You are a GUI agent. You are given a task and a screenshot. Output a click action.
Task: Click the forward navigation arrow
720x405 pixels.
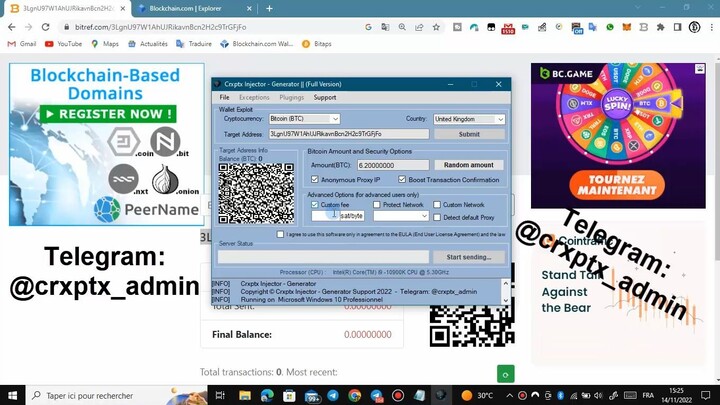[x=28, y=27]
